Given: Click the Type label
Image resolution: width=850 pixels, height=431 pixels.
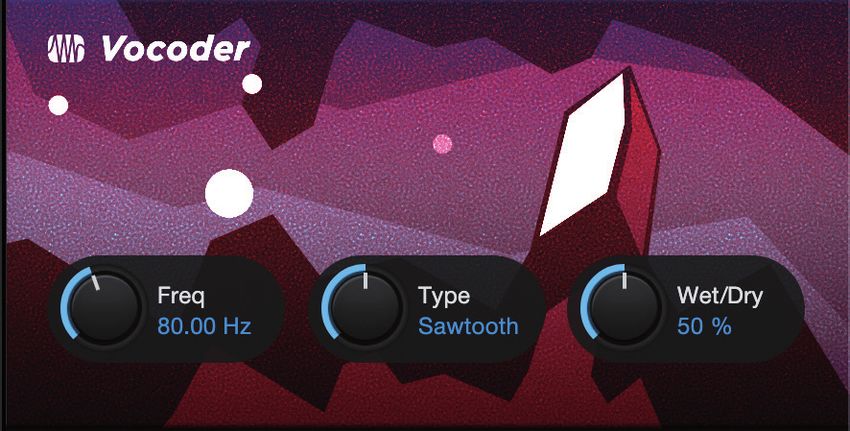Looking at the screenshot, I should [444, 296].
